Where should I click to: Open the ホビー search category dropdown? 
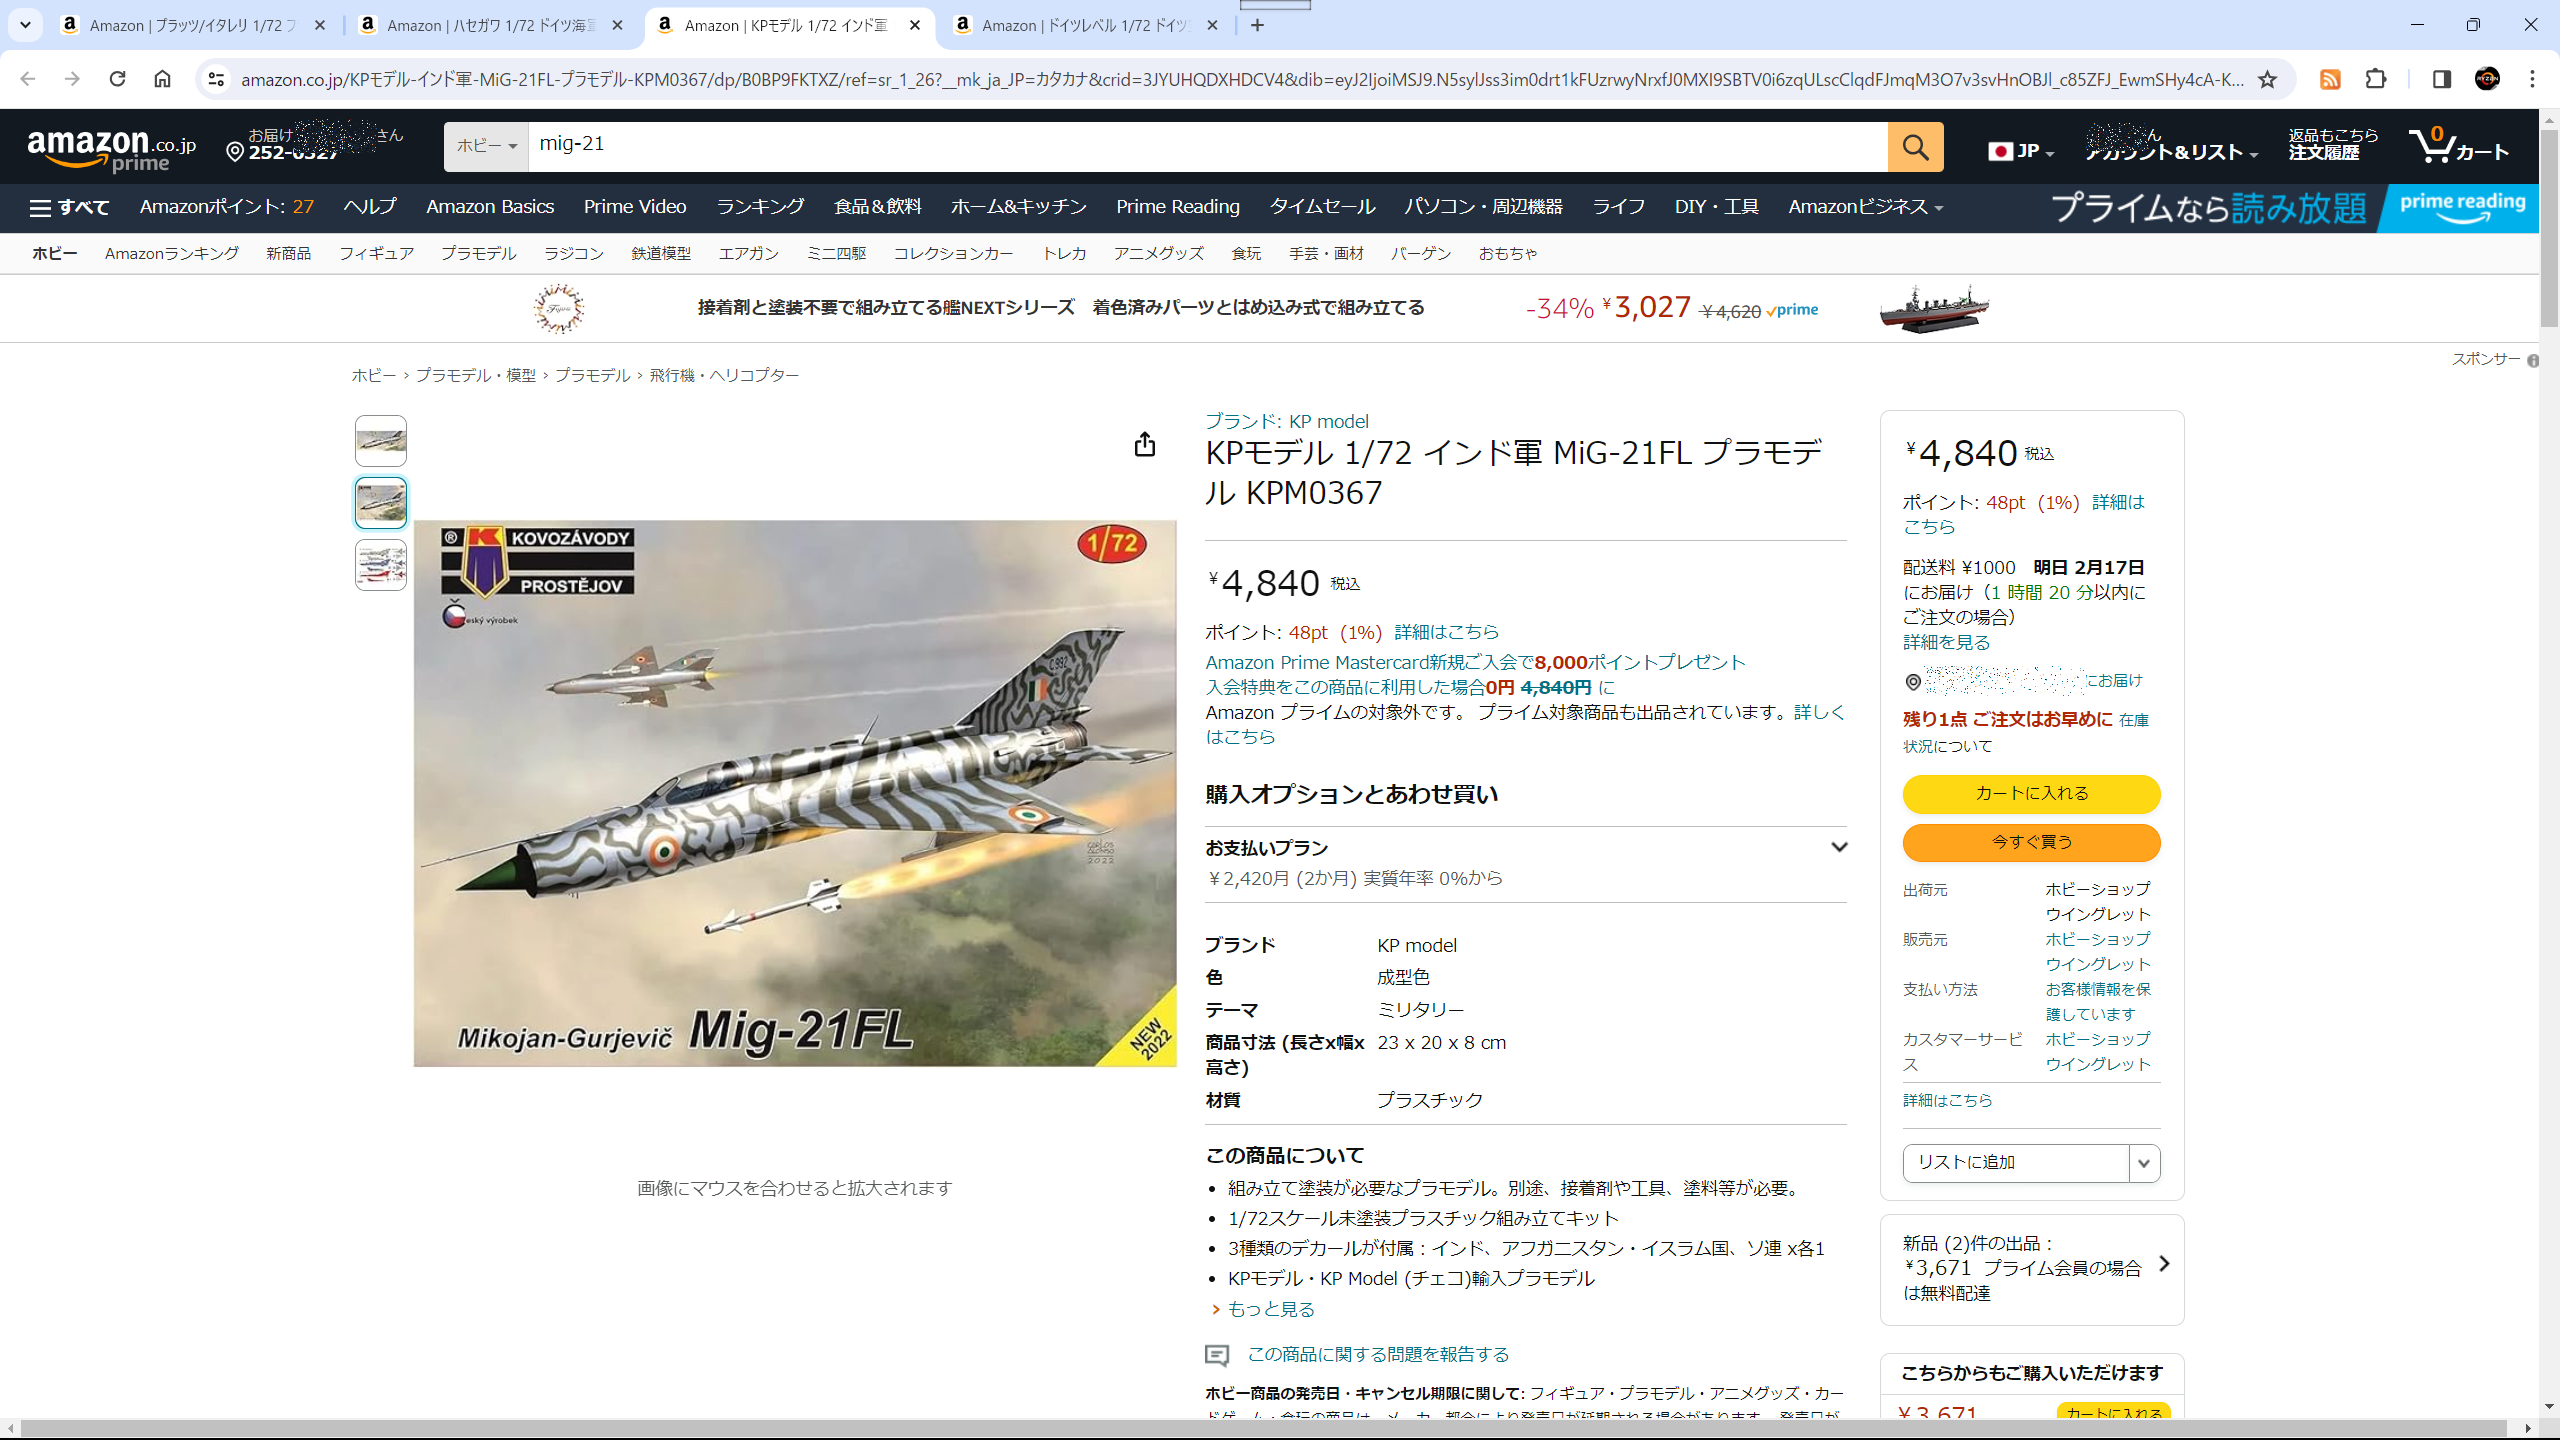(486, 147)
